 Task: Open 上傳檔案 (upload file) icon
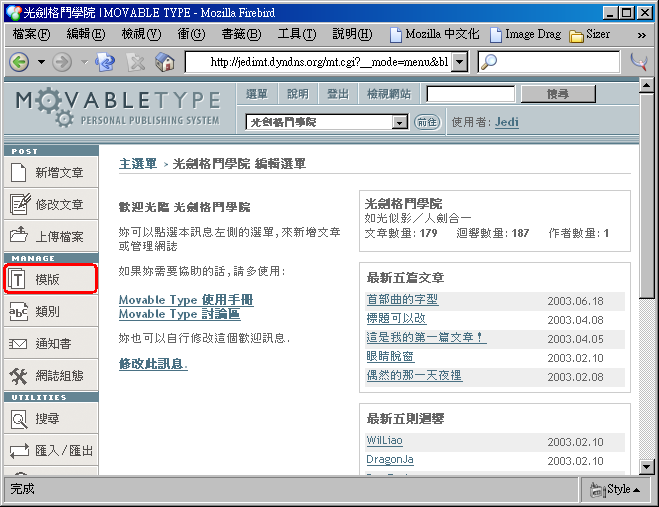(18, 235)
